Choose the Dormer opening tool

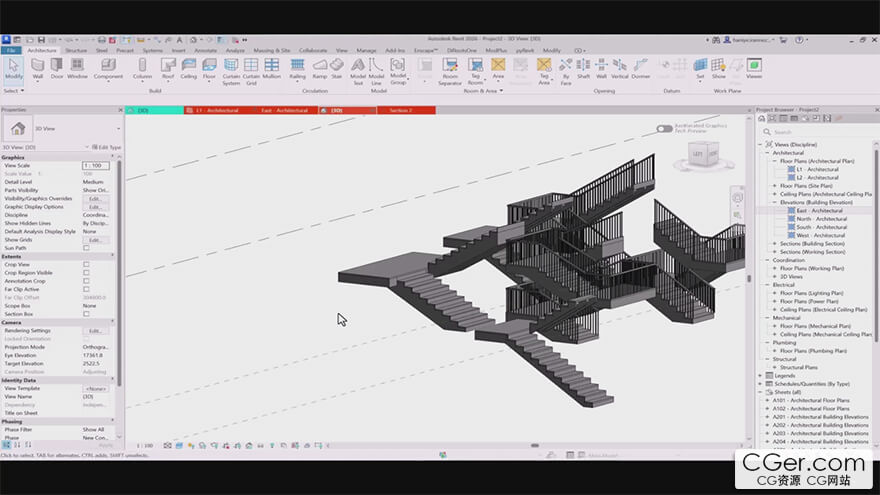[640, 68]
